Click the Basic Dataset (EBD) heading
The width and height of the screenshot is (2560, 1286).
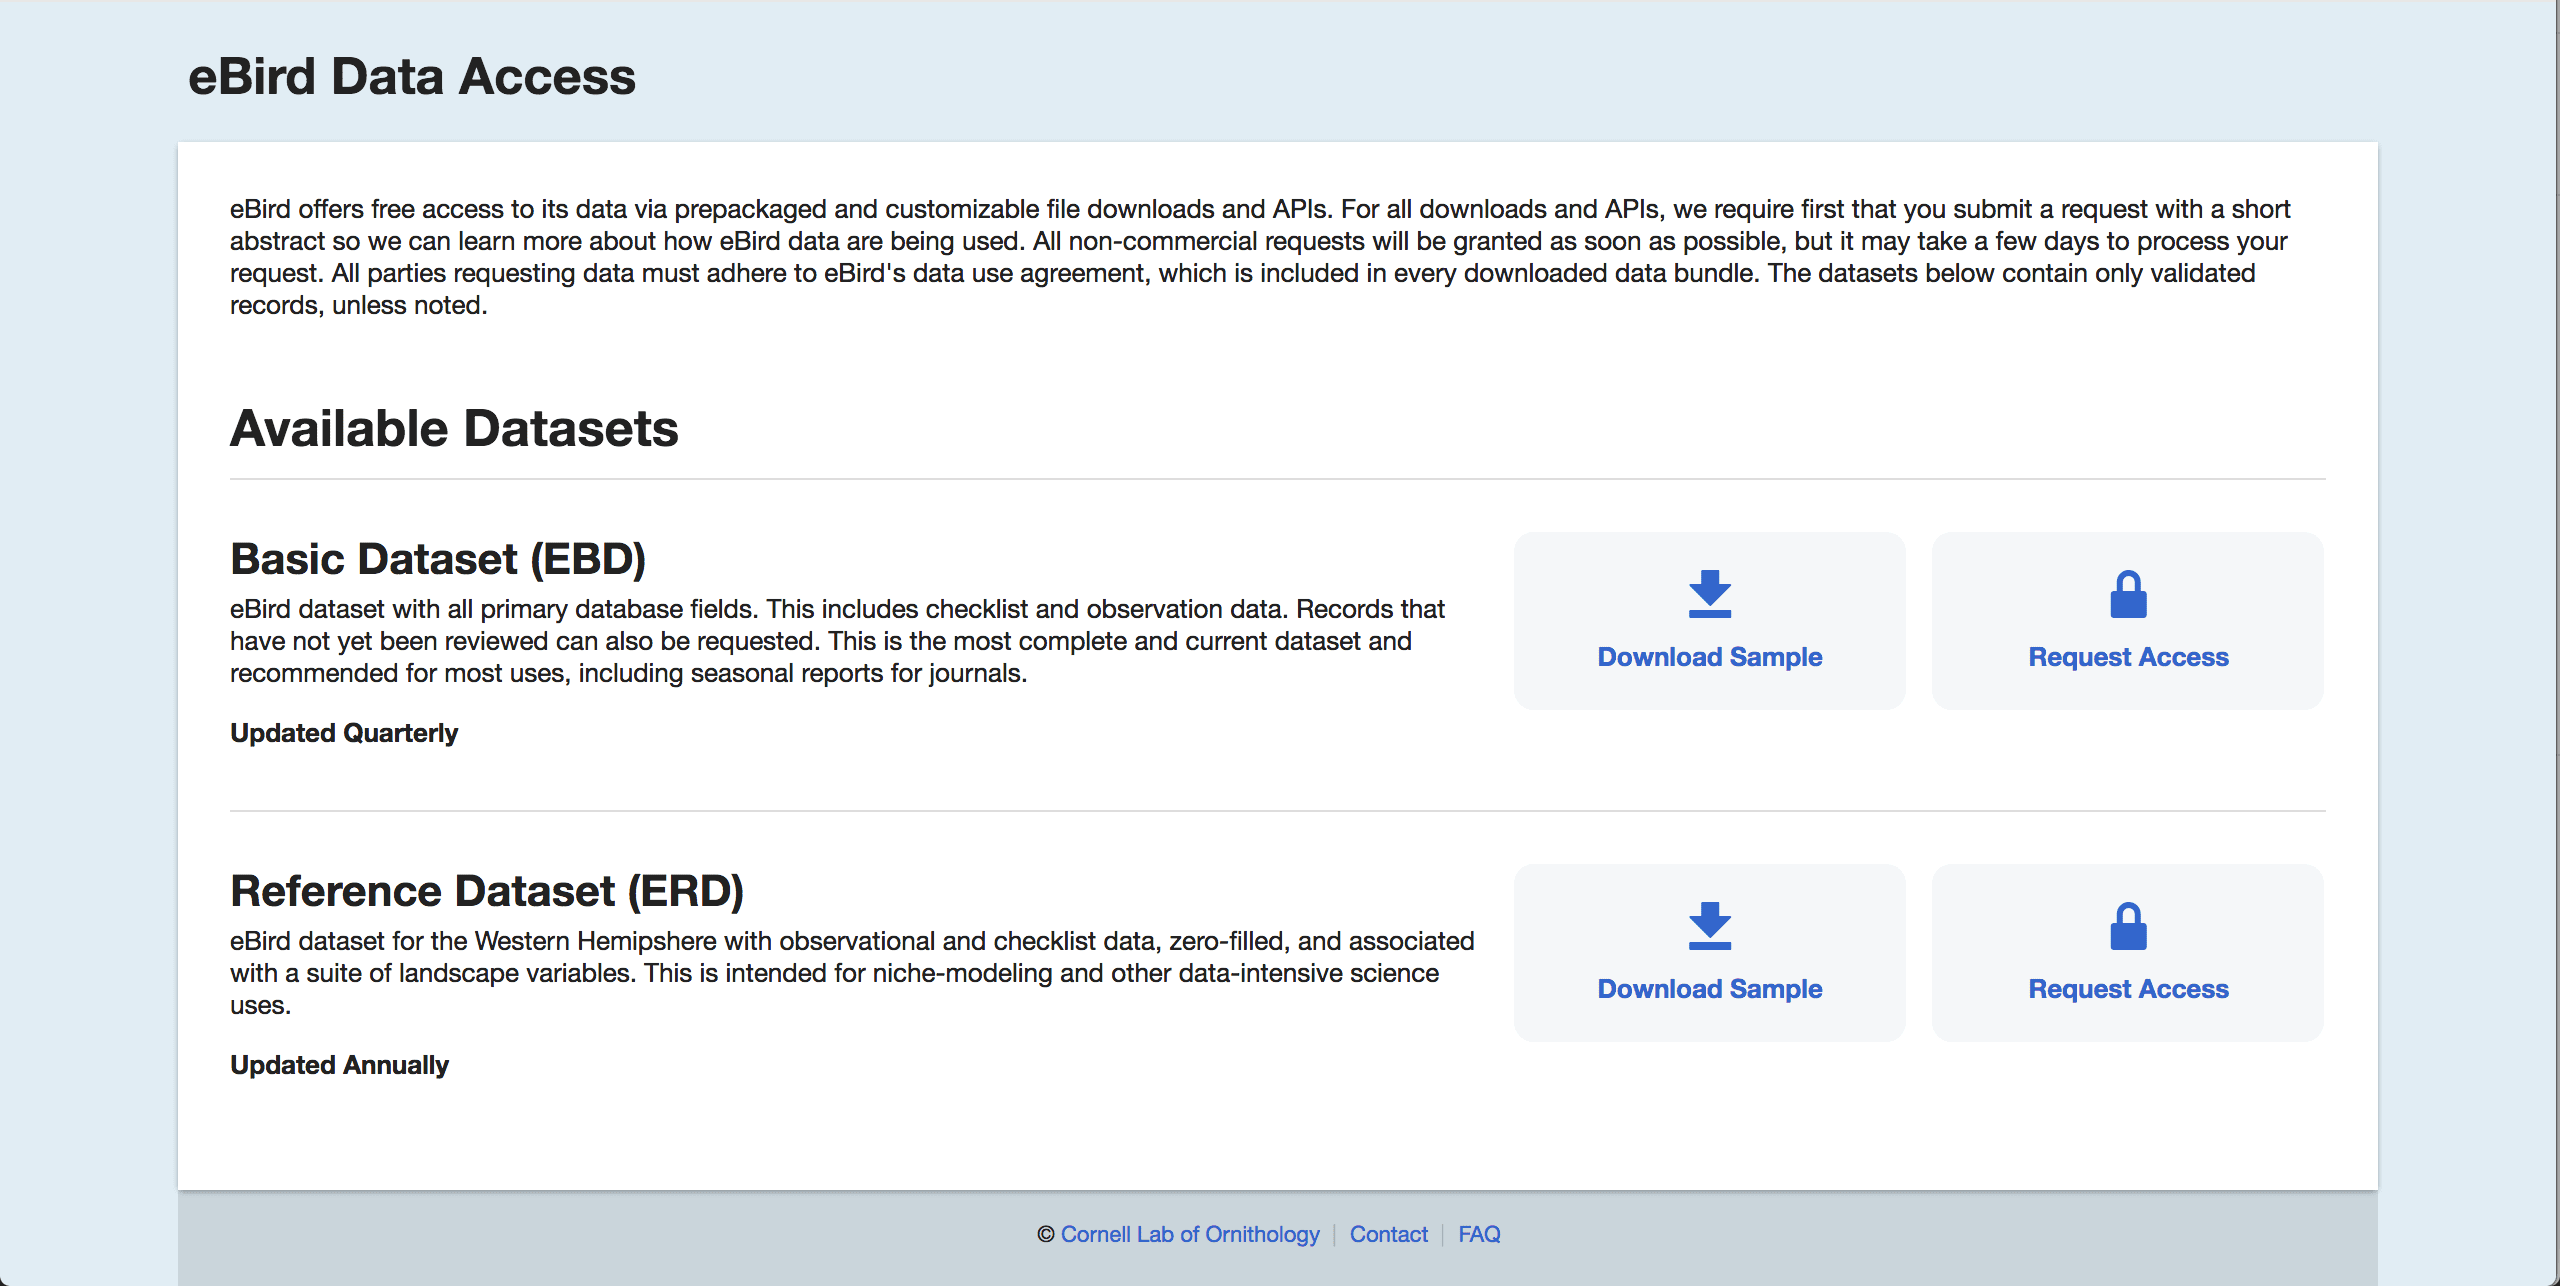coord(438,559)
